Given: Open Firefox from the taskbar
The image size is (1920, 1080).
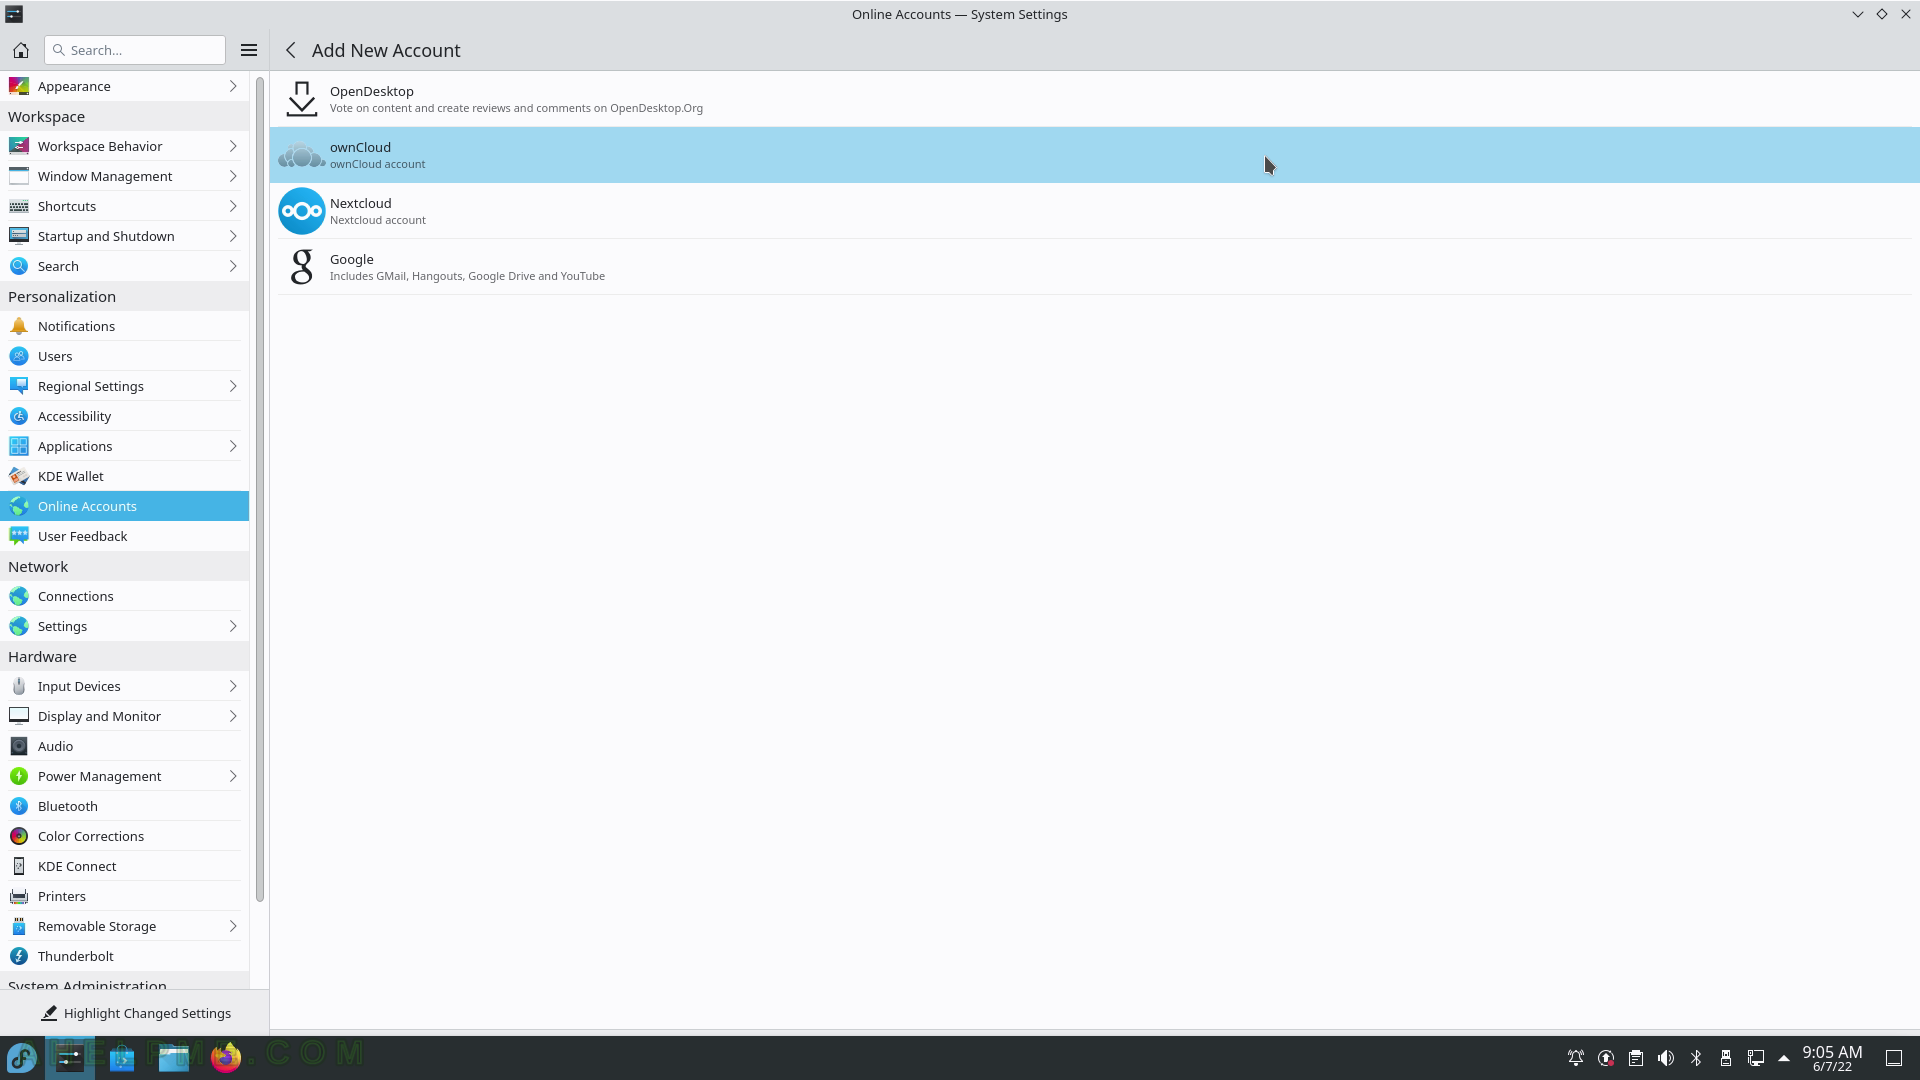Looking at the screenshot, I should [x=226, y=1057].
